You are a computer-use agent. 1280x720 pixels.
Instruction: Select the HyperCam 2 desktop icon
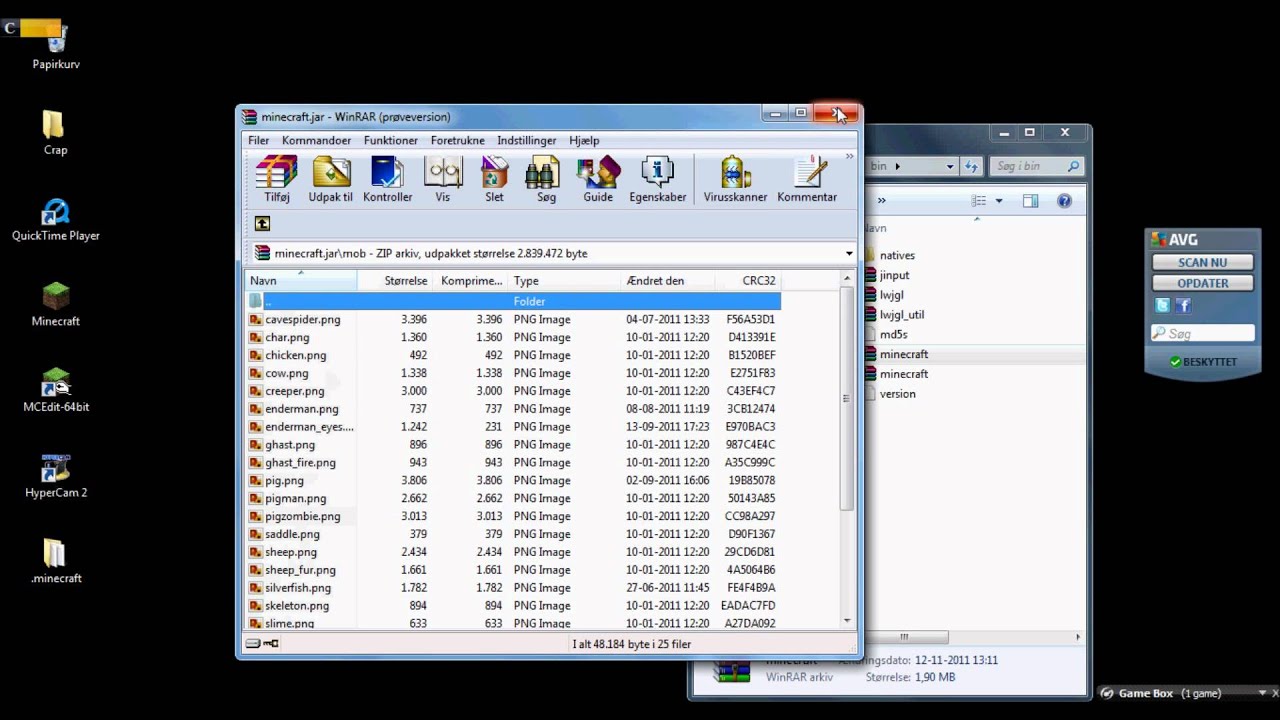coord(56,476)
